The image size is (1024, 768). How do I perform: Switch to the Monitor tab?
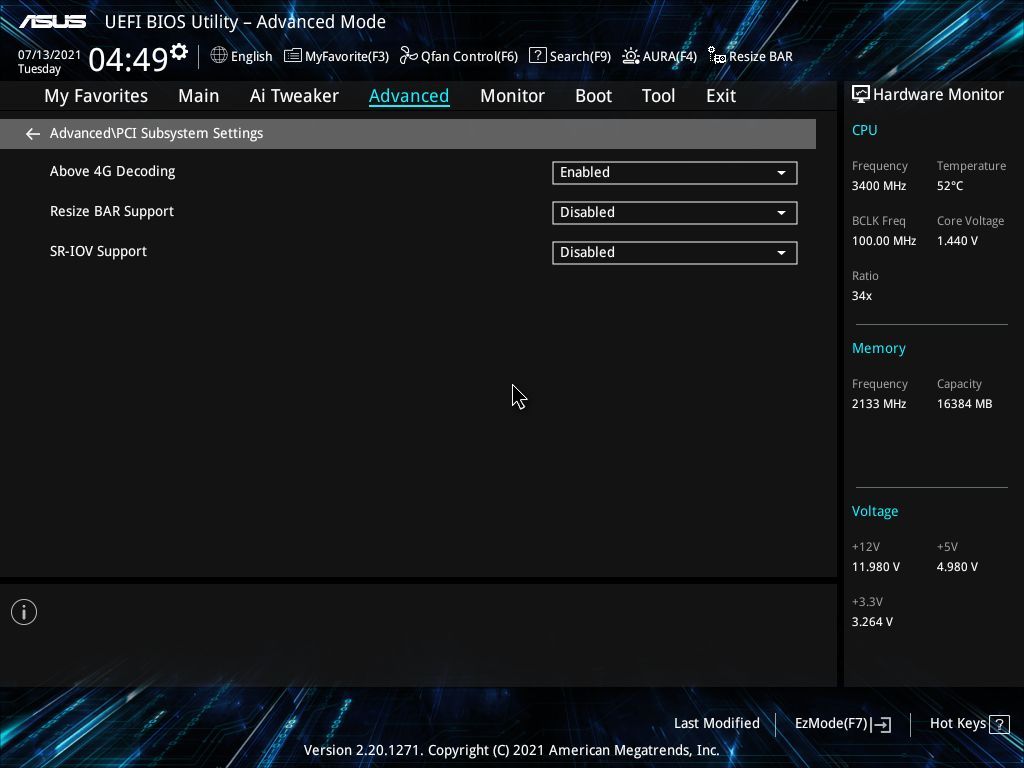tap(512, 96)
